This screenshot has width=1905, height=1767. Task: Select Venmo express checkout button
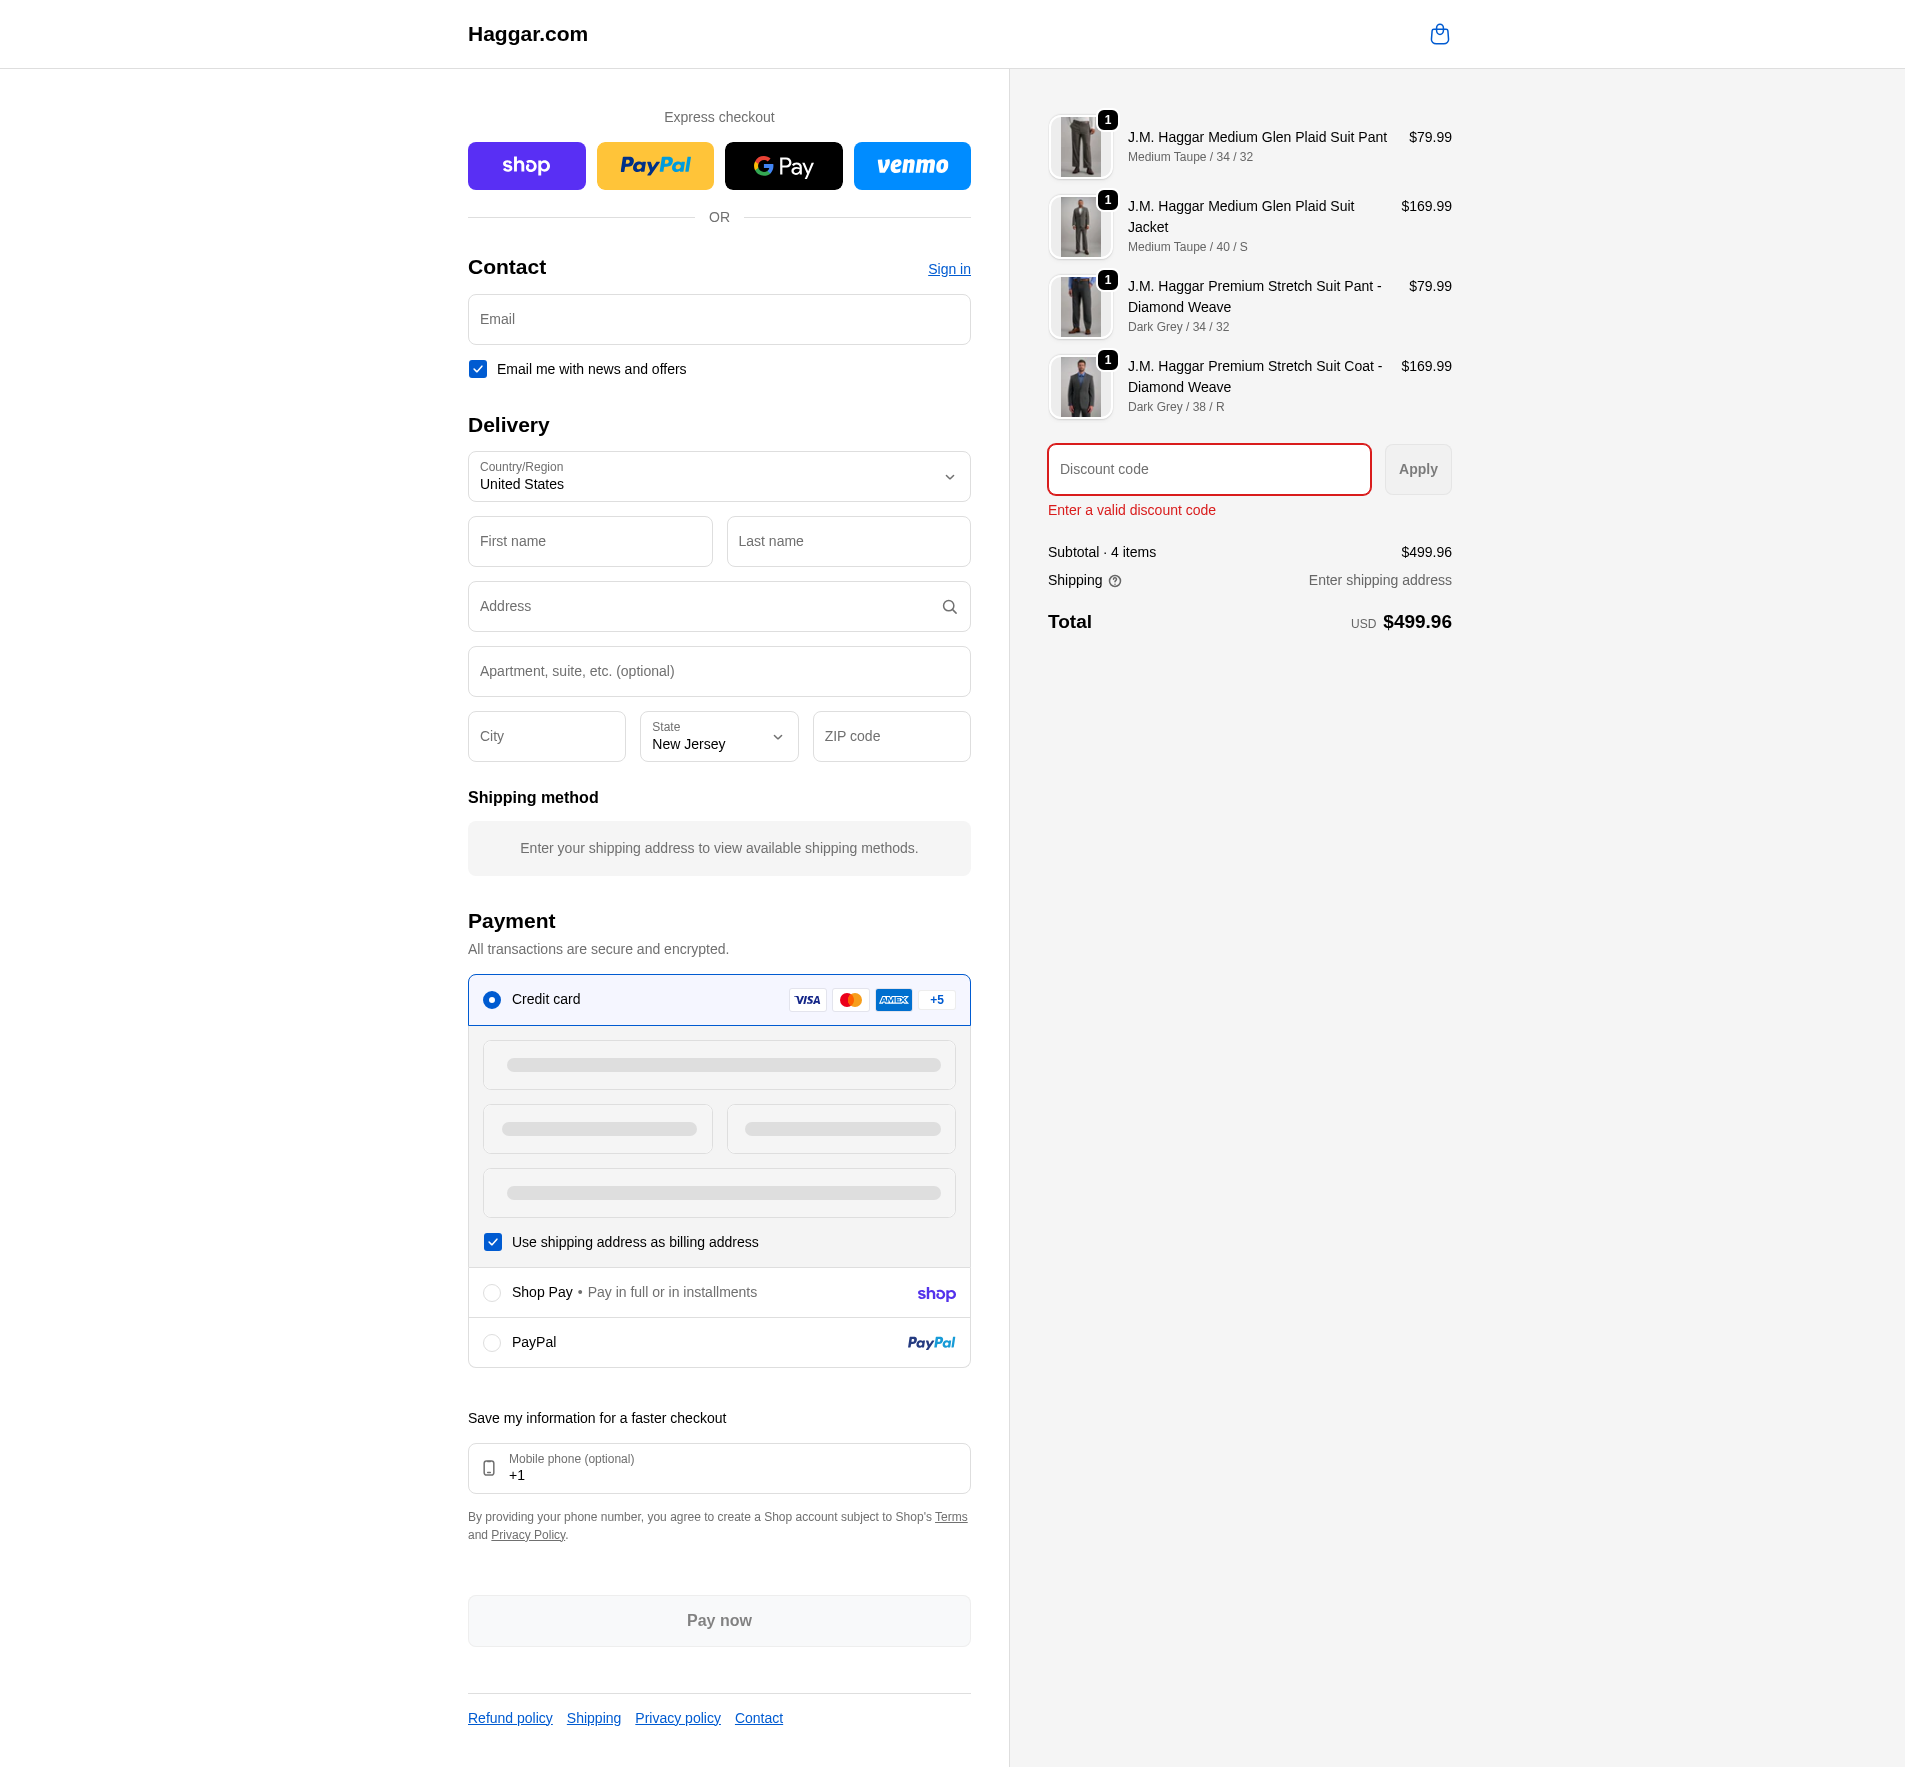(x=912, y=166)
